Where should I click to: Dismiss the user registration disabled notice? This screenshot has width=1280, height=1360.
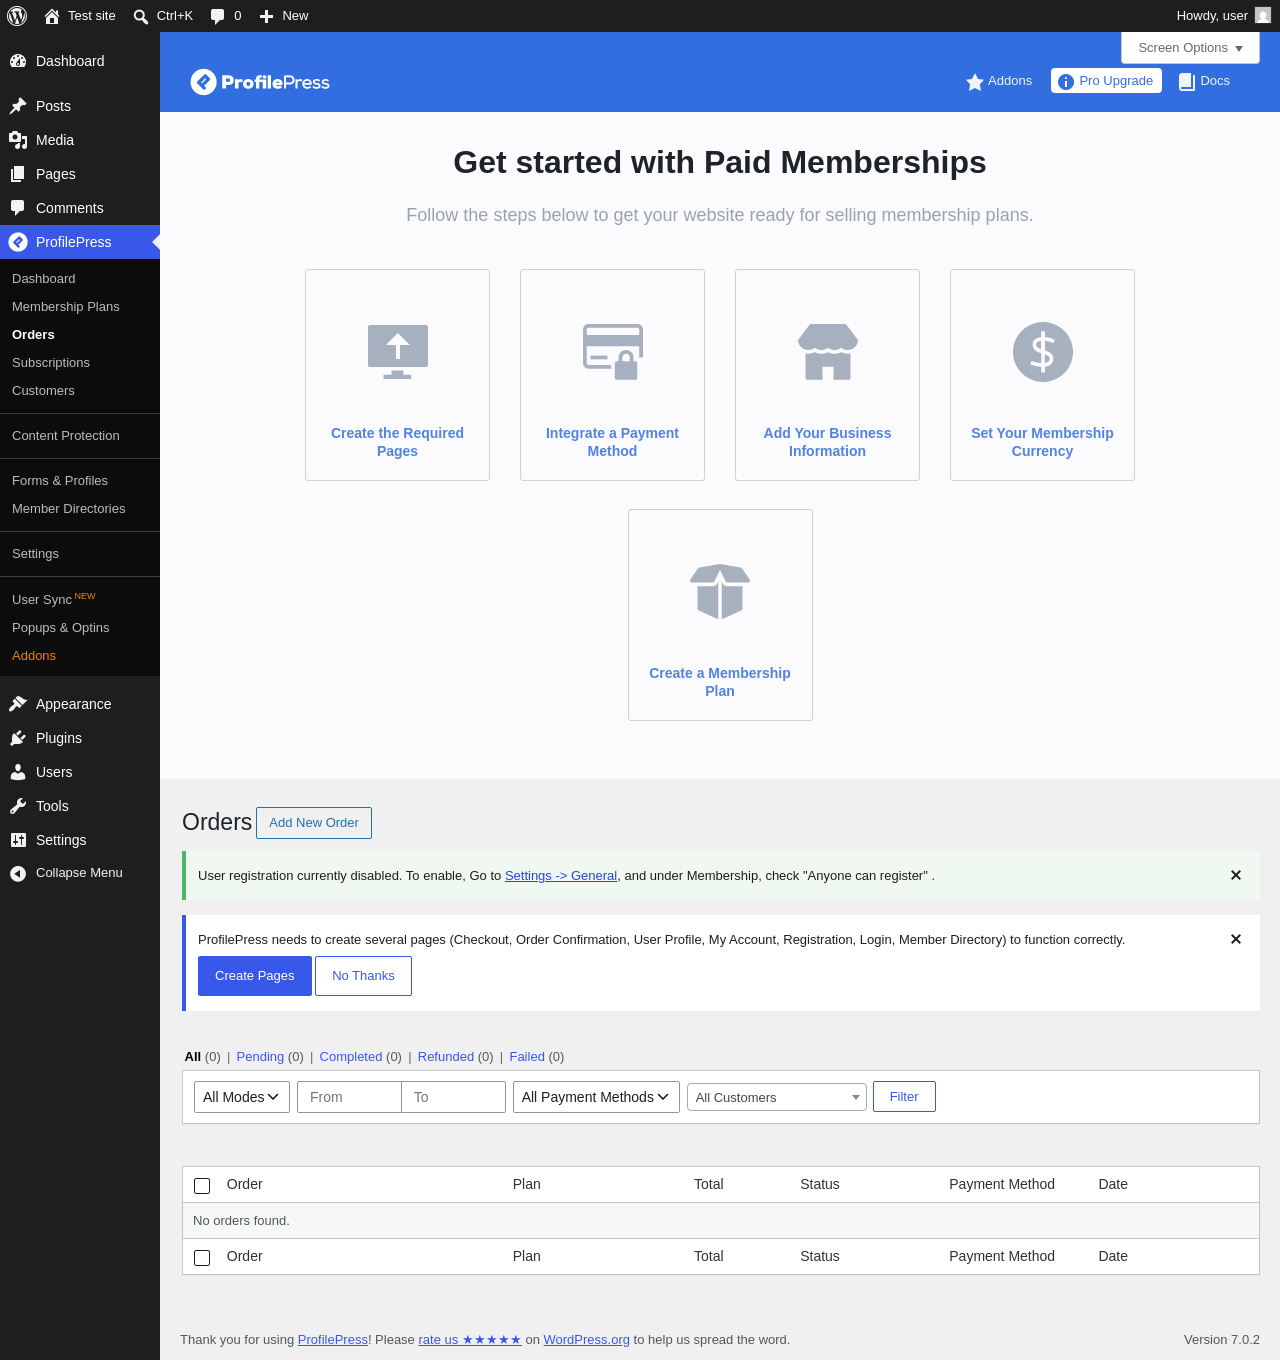(x=1236, y=875)
